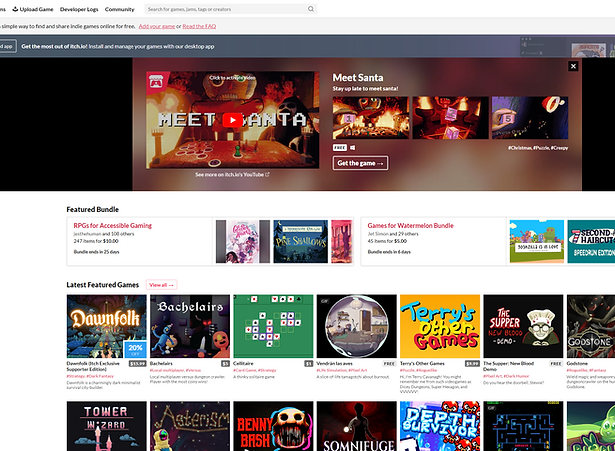Open the Somnifuge game thumbnail
Image resolution: width=615 pixels, height=451 pixels.
click(x=357, y=426)
